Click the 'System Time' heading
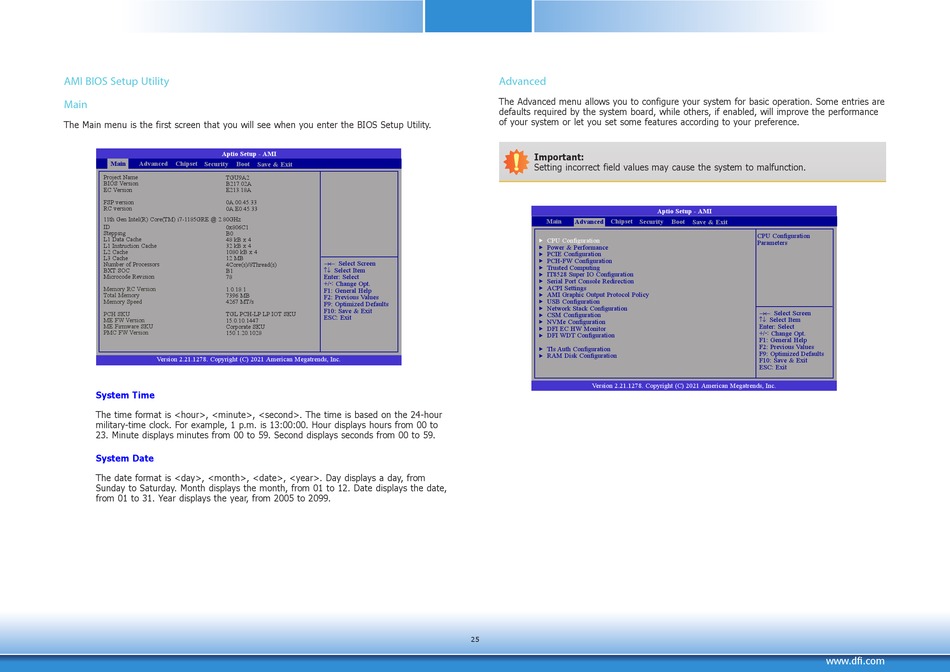Image resolution: width=950 pixels, height=672 pixels. (x=125, y=395)
